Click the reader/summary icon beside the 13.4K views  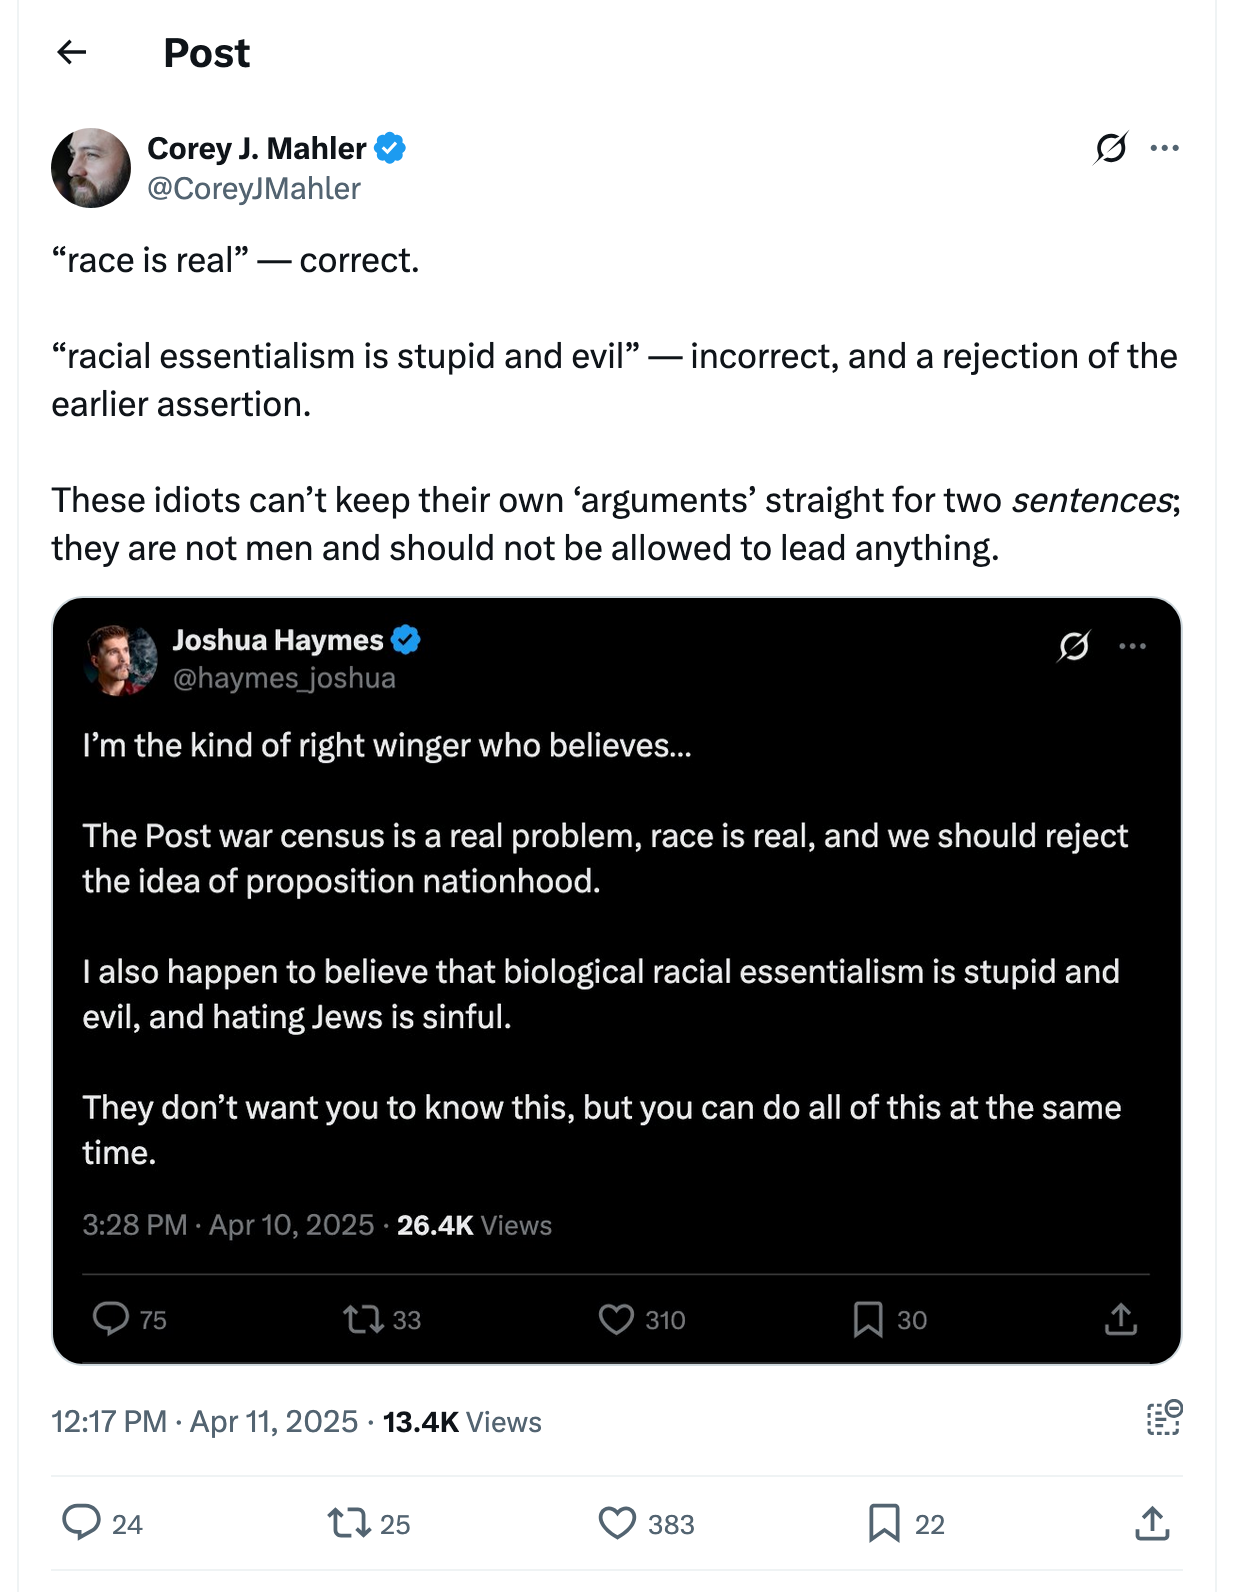(1164, 1418)
